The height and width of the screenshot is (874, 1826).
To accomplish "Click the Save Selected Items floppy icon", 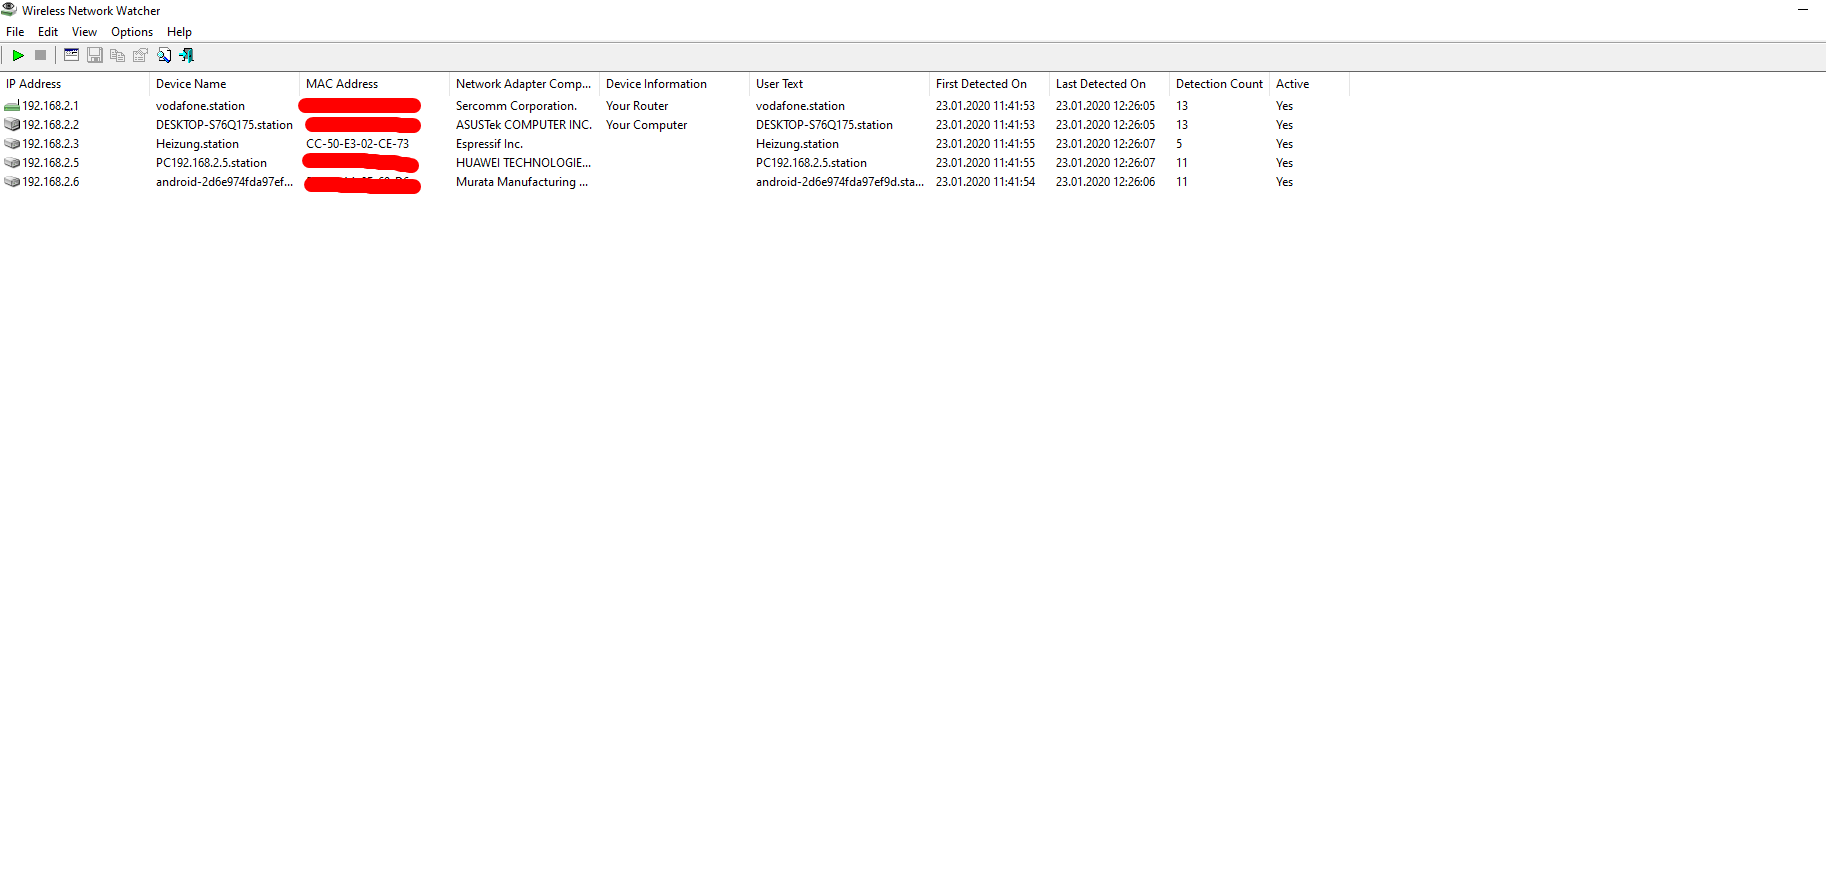I will pyautogui.click(x=95, y=56).
